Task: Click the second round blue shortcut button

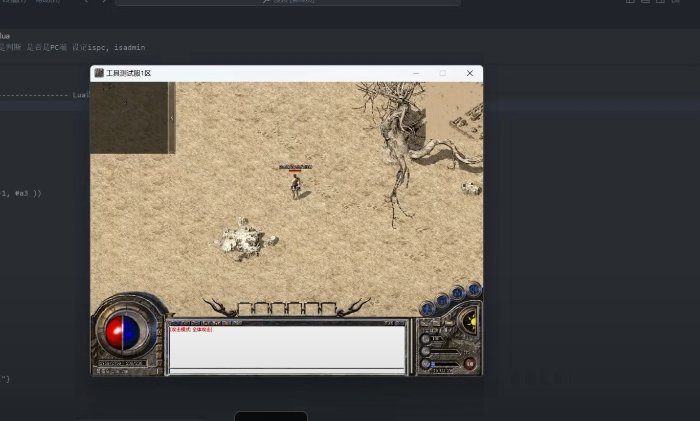Action: (442, 300)
